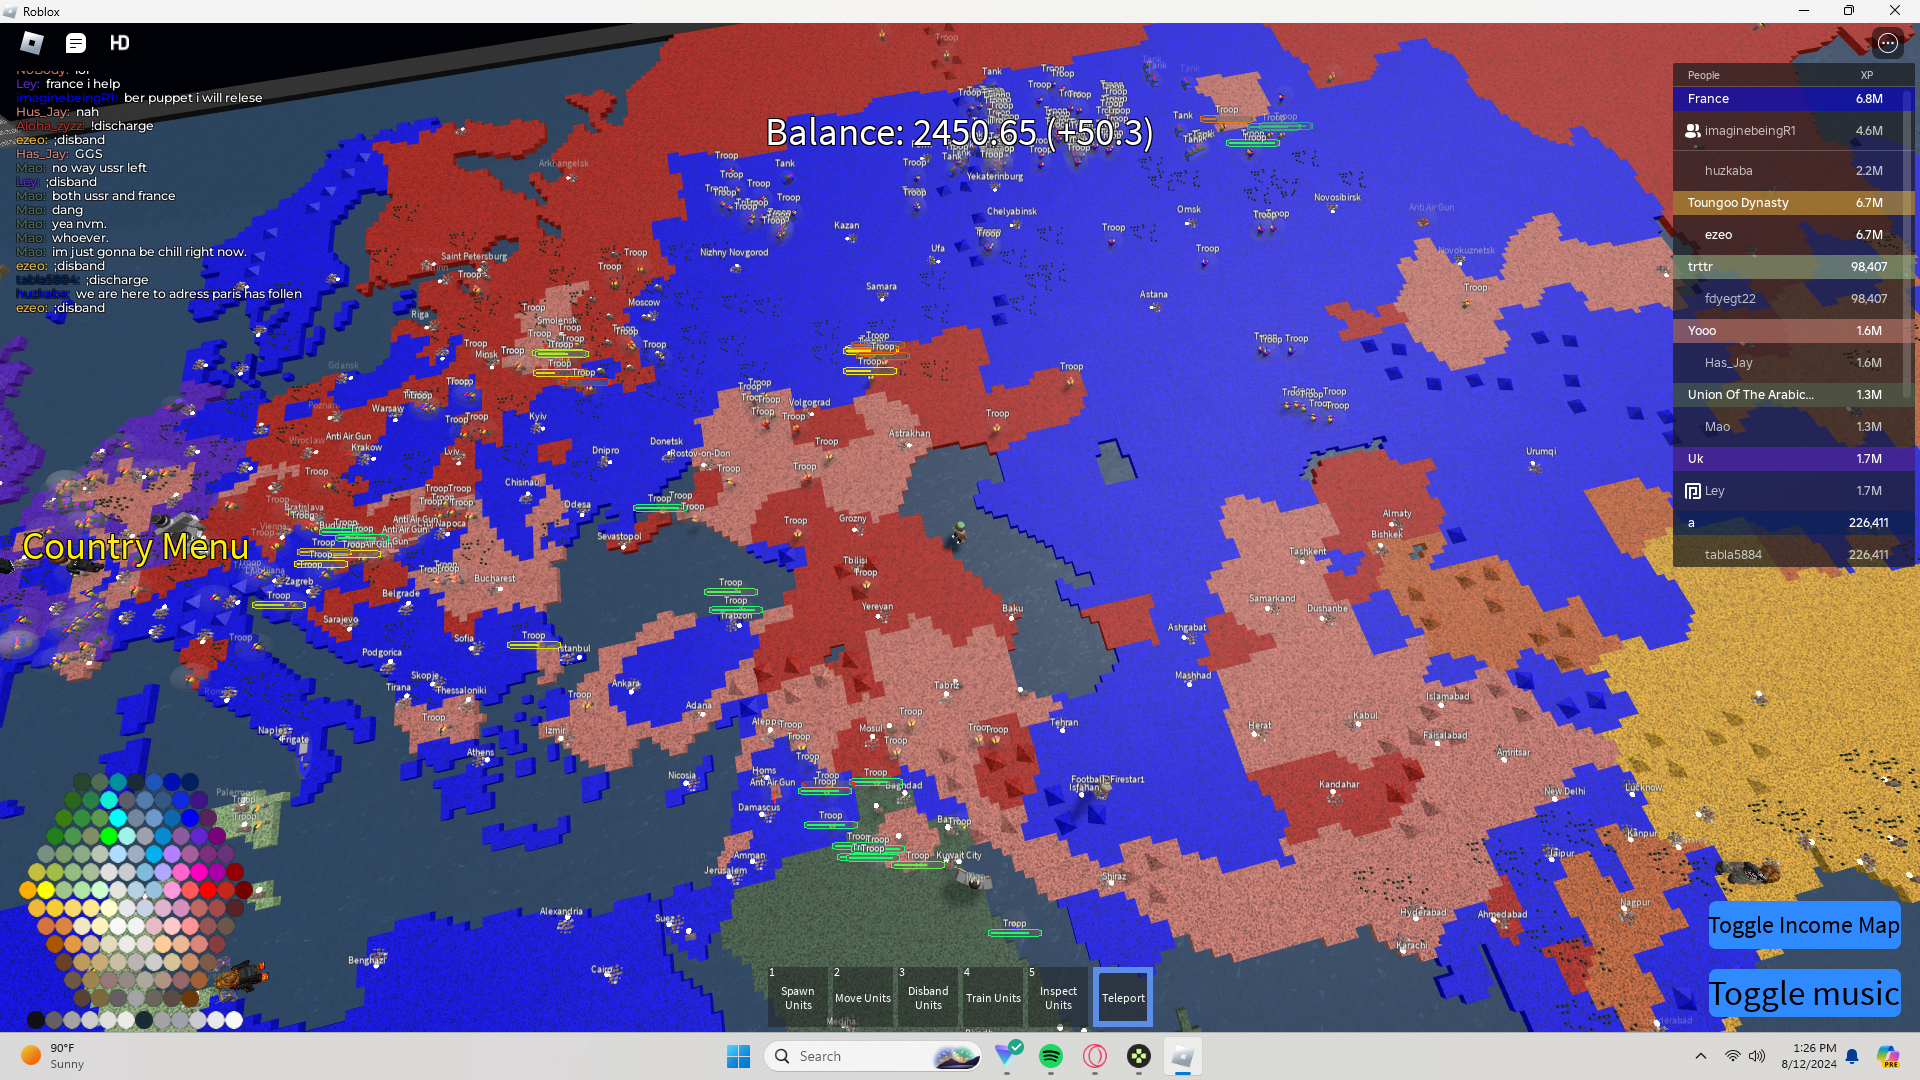
Task: Open the top-right three-dots options icon
Action: pyautogui.click(x=1887, y=43)
